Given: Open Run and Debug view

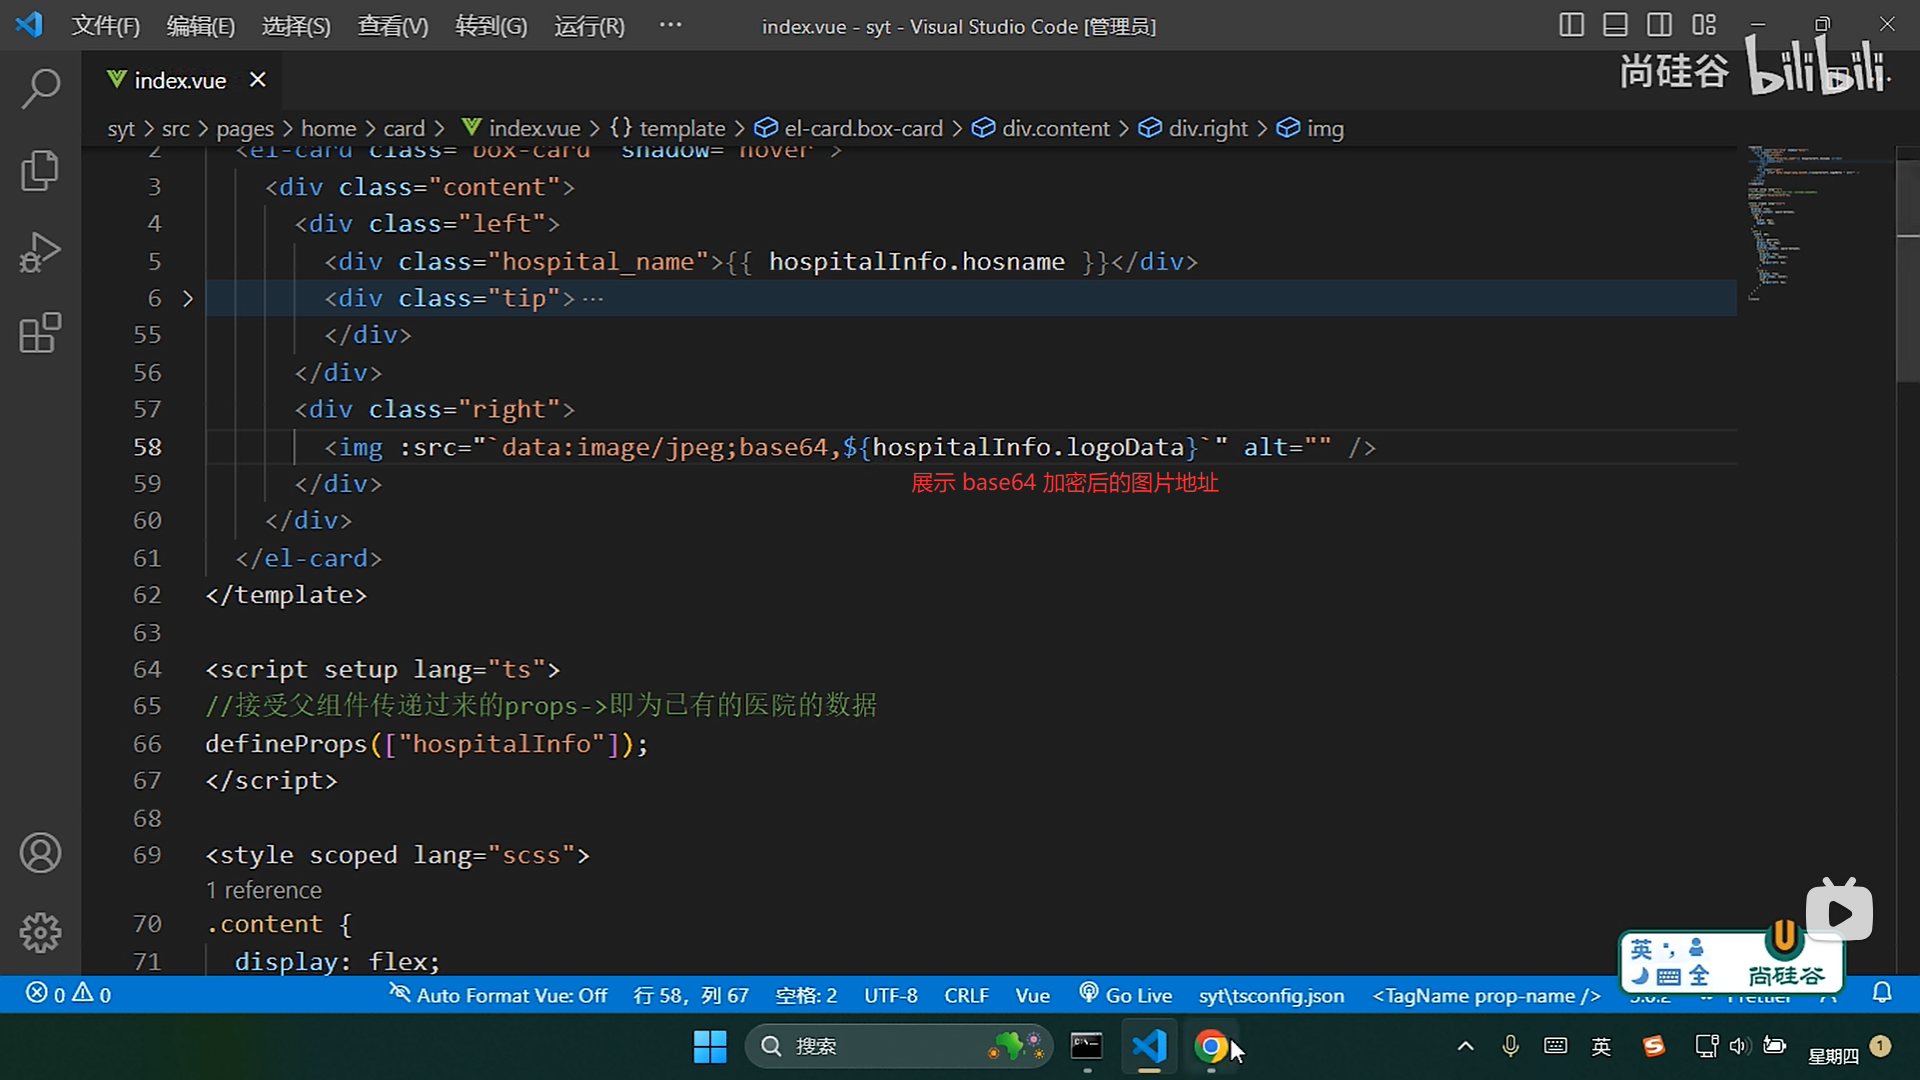Looking at the screenshot, I should (x=40, y=252).
